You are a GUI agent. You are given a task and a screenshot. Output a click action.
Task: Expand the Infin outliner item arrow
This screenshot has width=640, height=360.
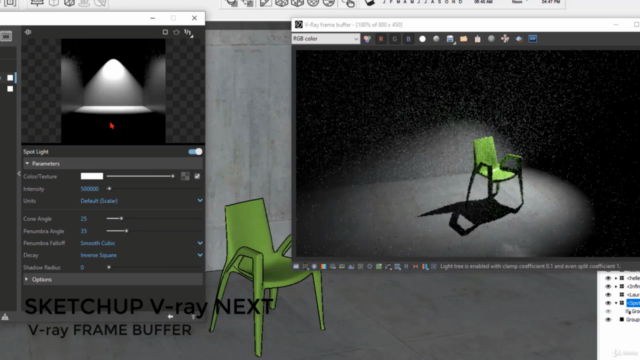[616, 286]
